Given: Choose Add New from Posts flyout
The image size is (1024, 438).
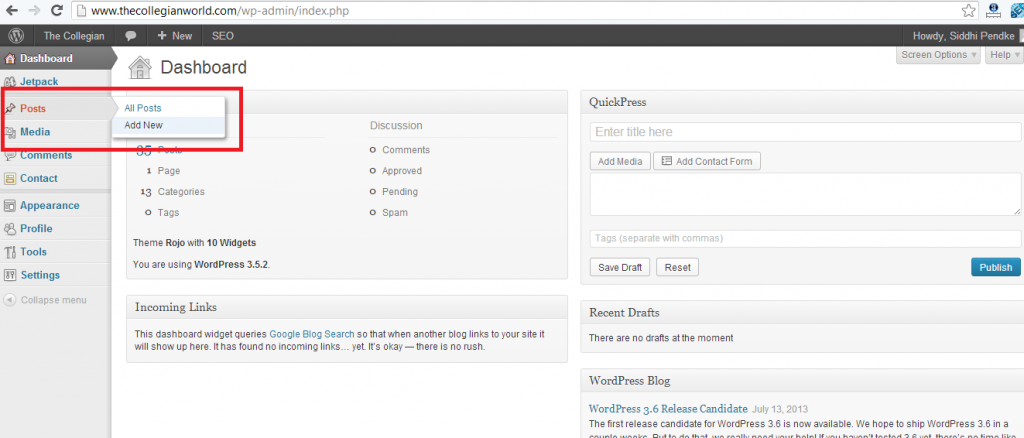Looking at the screenshot, I should (x=144, y=125).
